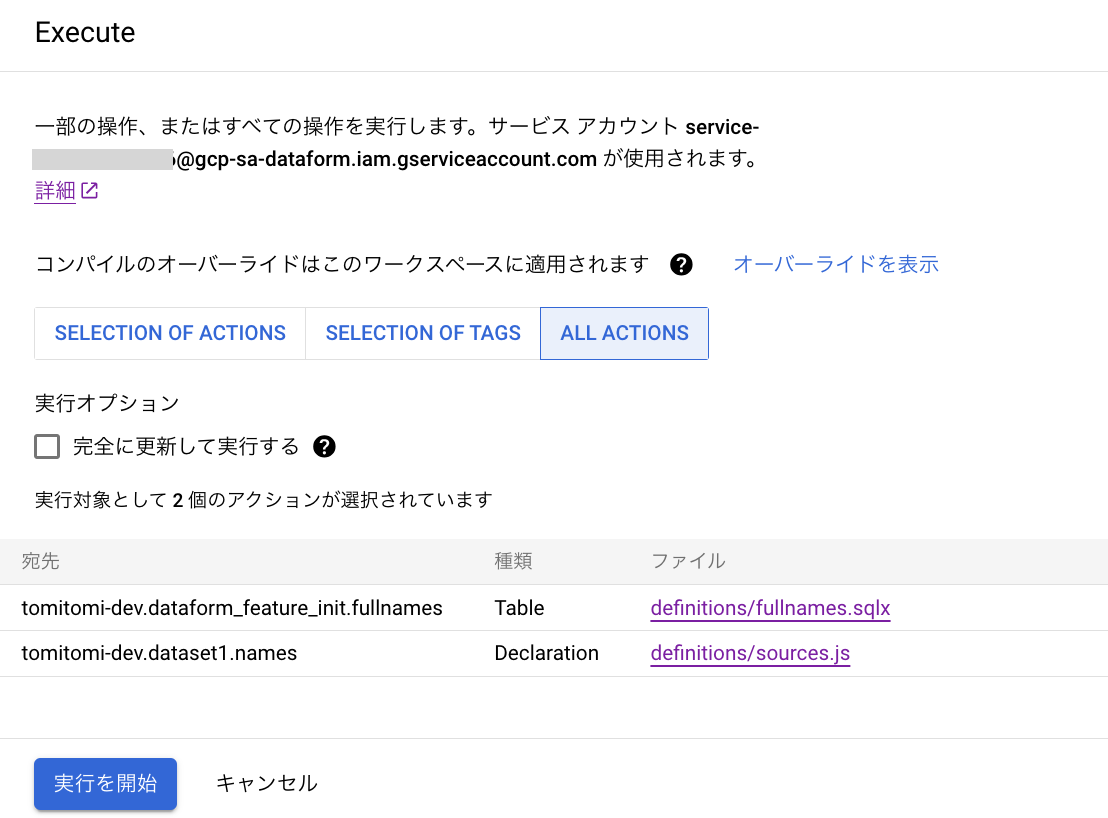The height and width of the screenshot is (818, 1108).
Task: Open the definitions/fullnames.sqlx file link
Action: [x=770, y=608]
